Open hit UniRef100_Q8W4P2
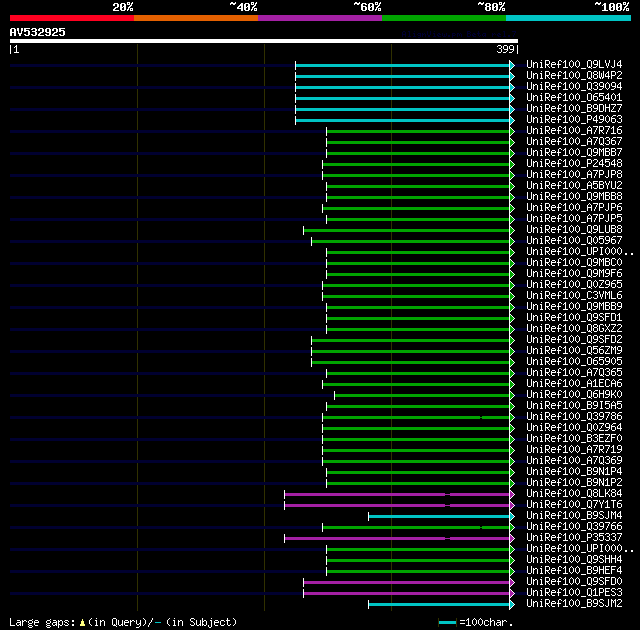 tap(574, 75)
